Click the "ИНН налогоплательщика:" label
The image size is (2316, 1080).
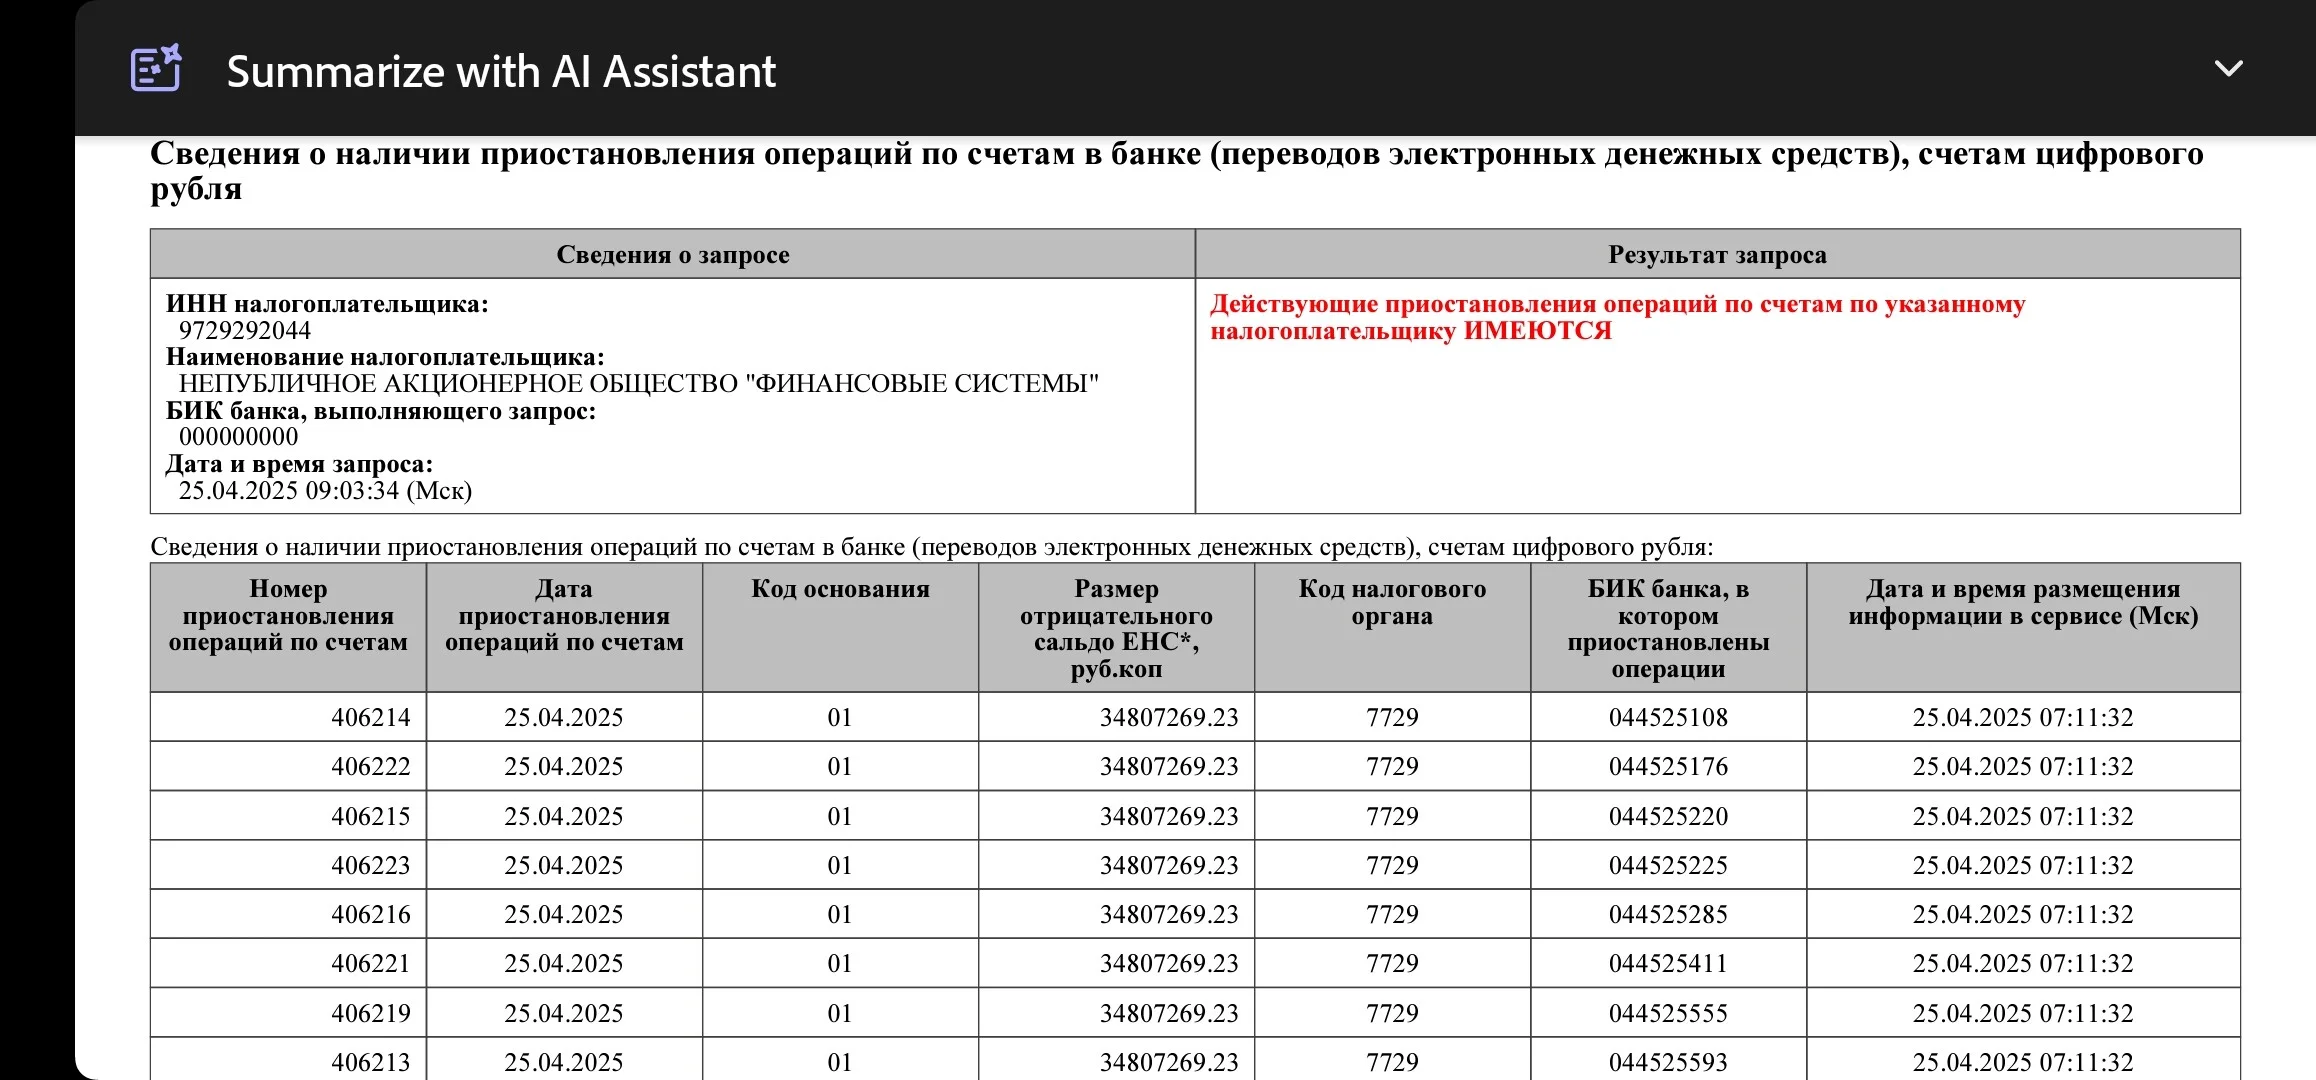pos(327,304)
